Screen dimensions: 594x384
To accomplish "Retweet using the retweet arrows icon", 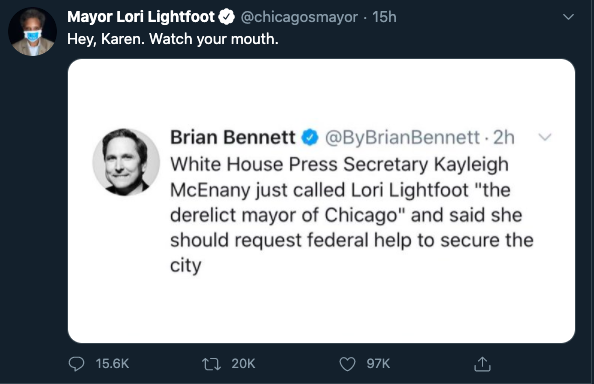I will point(211,364).
